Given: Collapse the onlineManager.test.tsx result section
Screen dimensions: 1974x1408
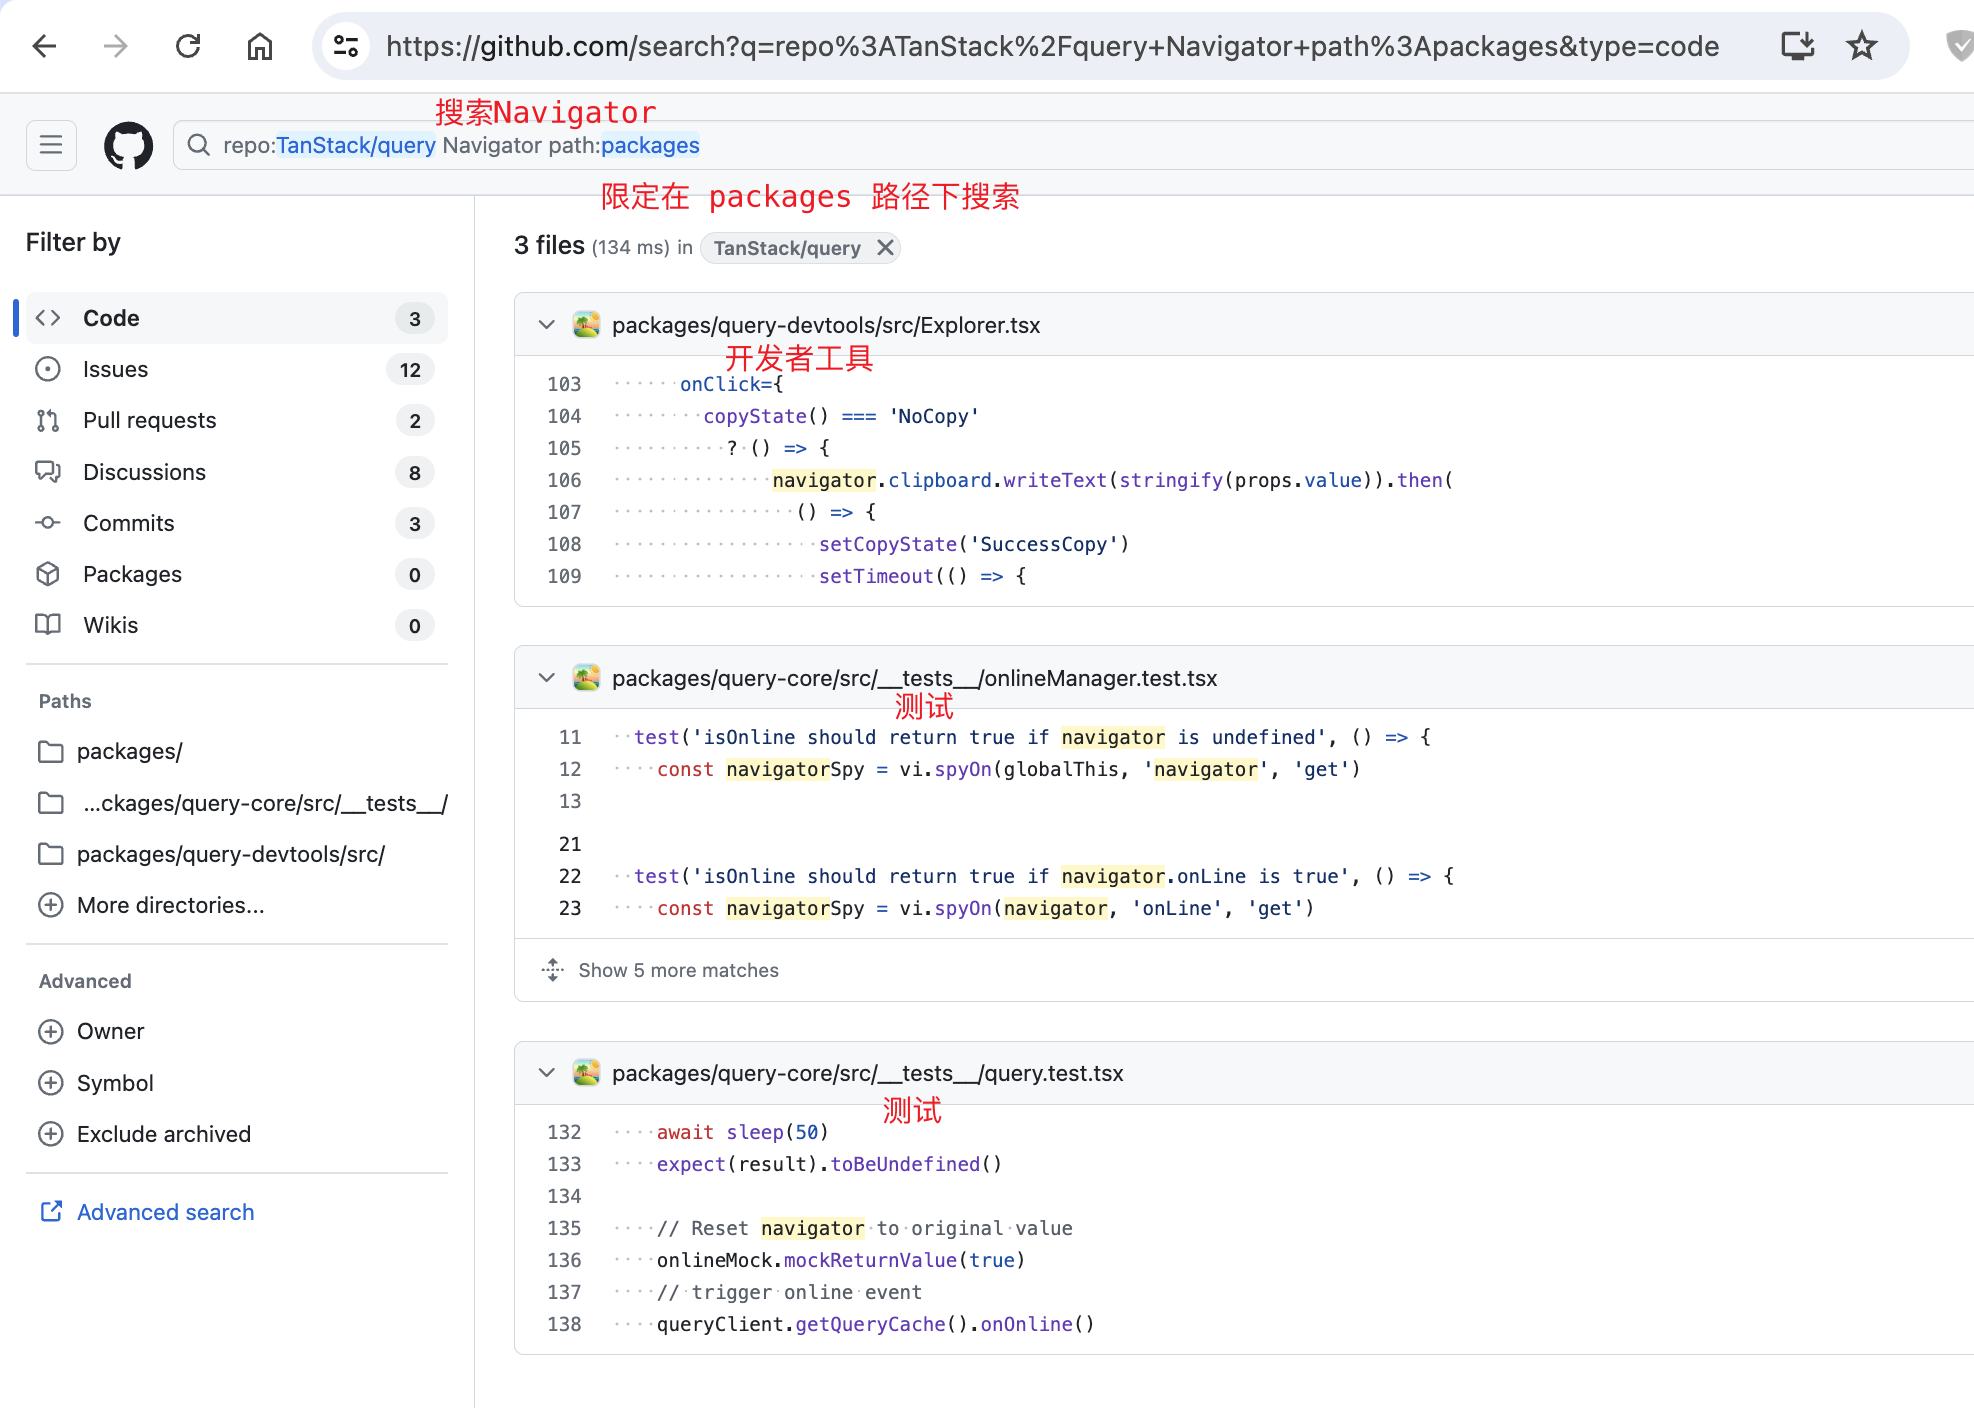Looking at the screenshot, I should pos(546,677).
